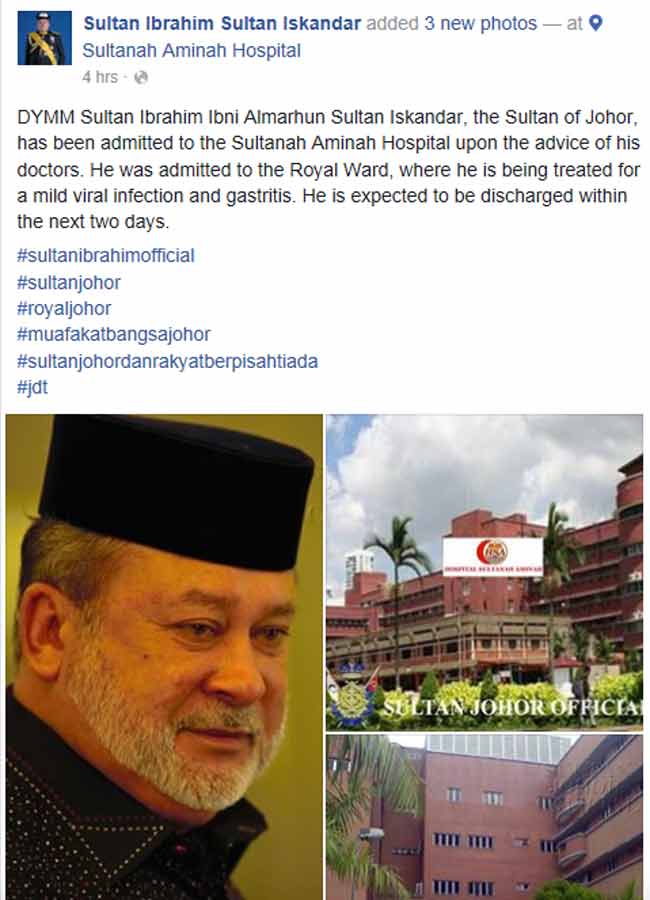Image resolution: width=650 pixels, height=900 pixels.
Task: Open hashtag #sultanjohordanrakyatberpisahtiada
Action: (x=167, y=361)
